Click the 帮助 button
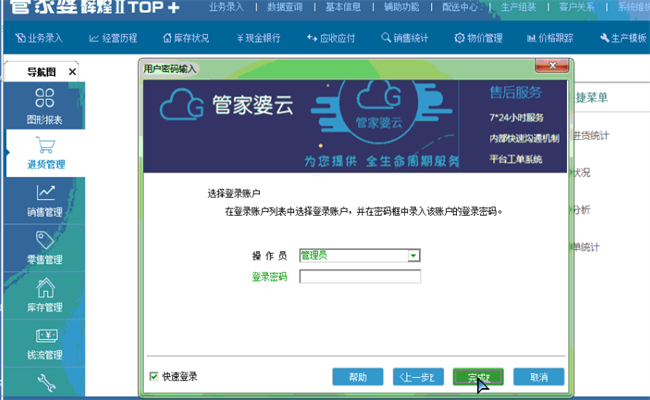 pyautogui.click(x=358, y=377)
